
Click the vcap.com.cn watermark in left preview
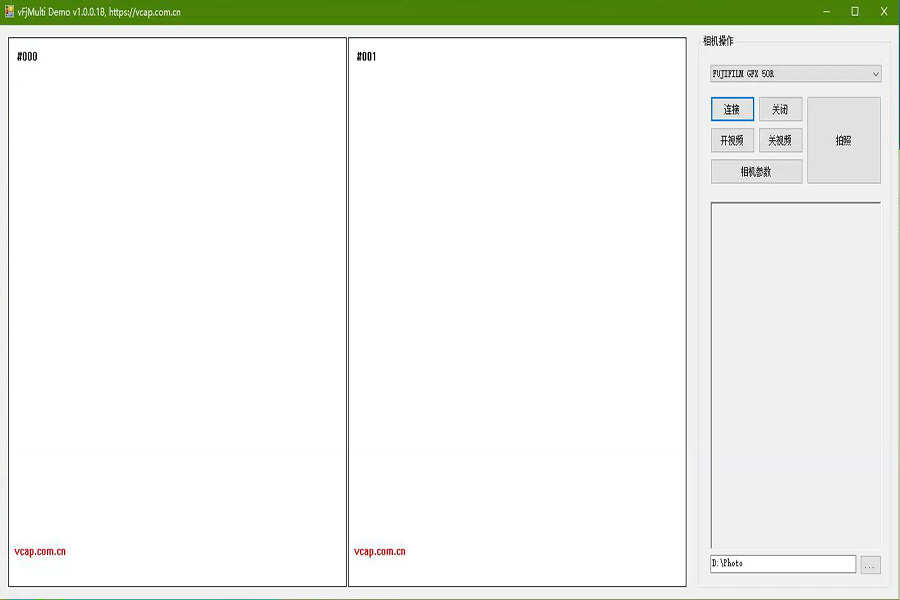click(x=38, y=550)
